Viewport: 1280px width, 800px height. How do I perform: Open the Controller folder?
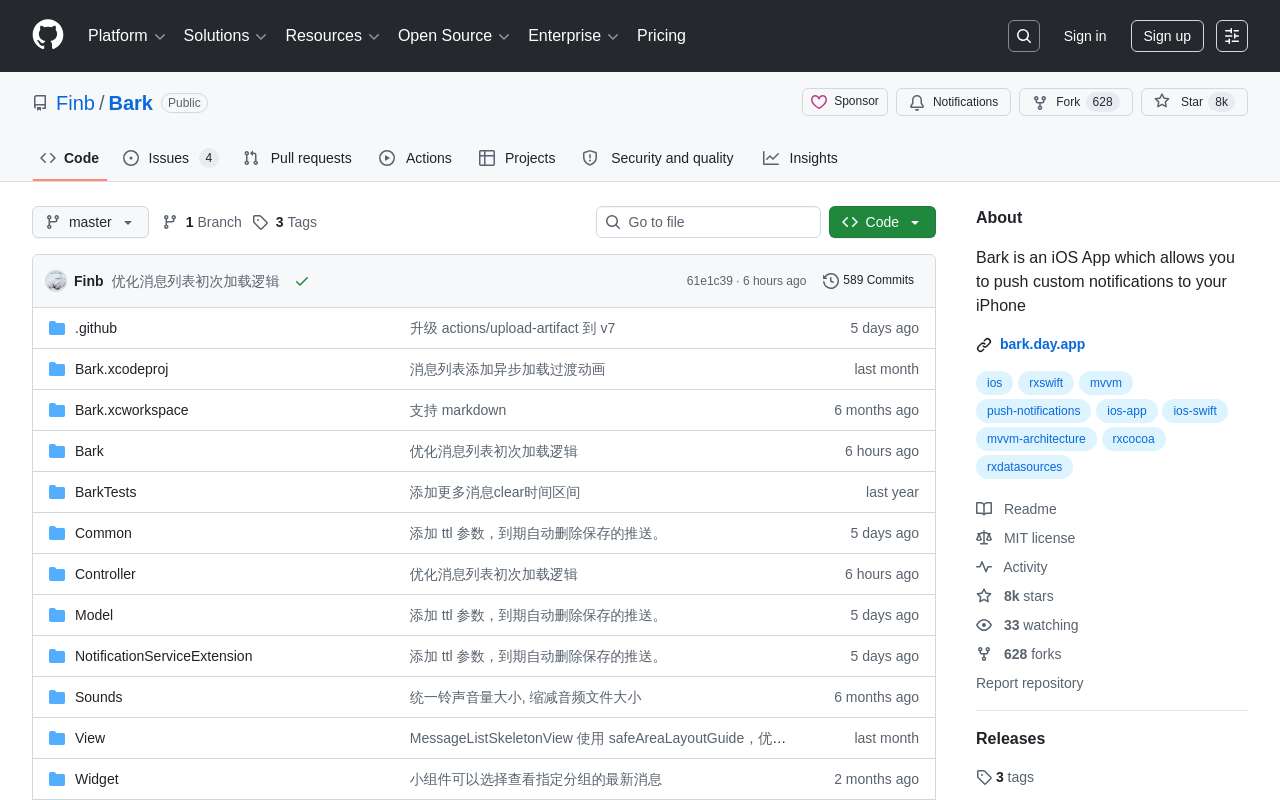pyautogui.click(x=105, y=574)
